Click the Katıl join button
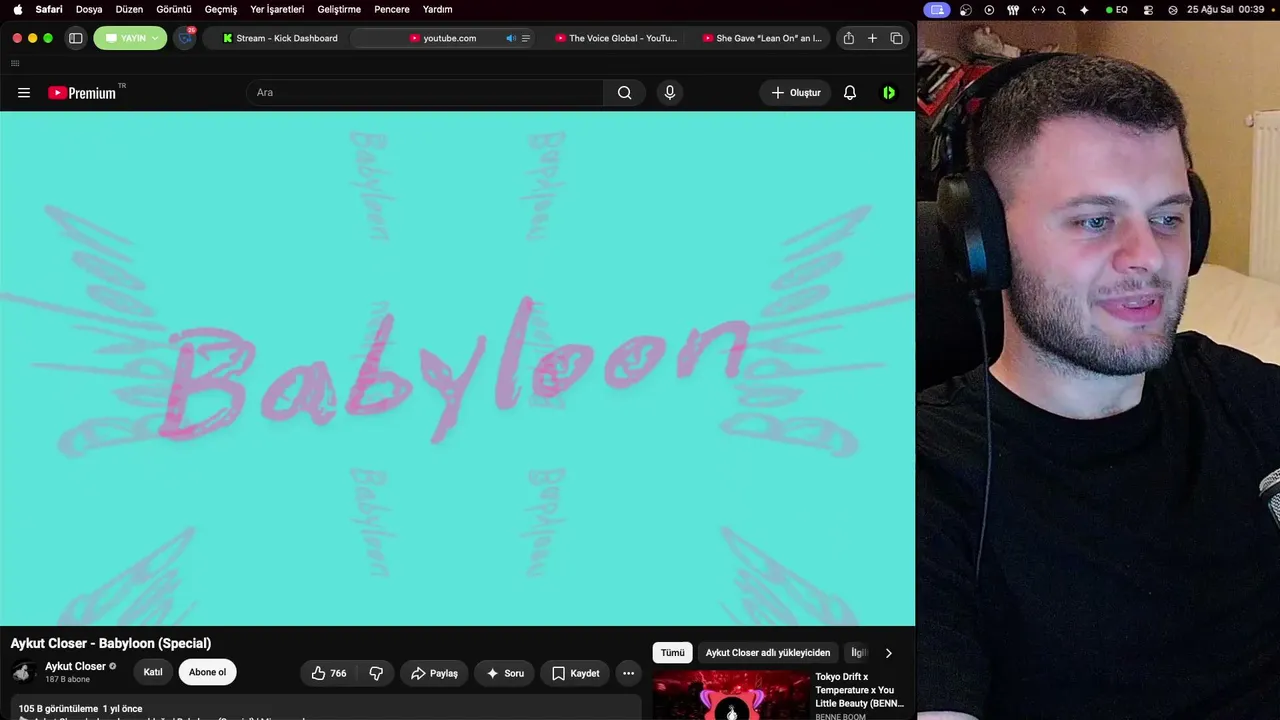This screenshot has width=1280, height=720. click(x=153, y=672)
